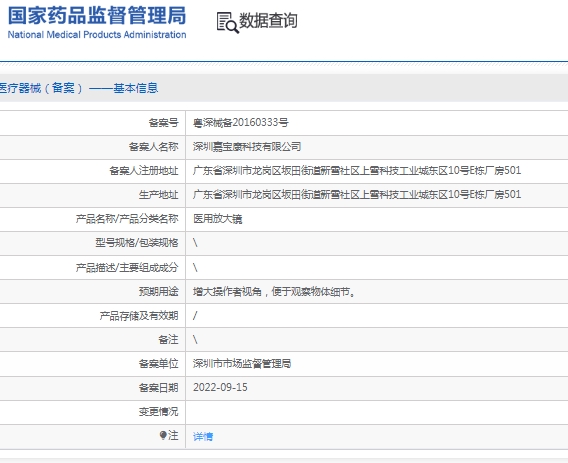Click the 备案人注册地址 label
This screenshot has height=463, width=568.
coord(144,171)
